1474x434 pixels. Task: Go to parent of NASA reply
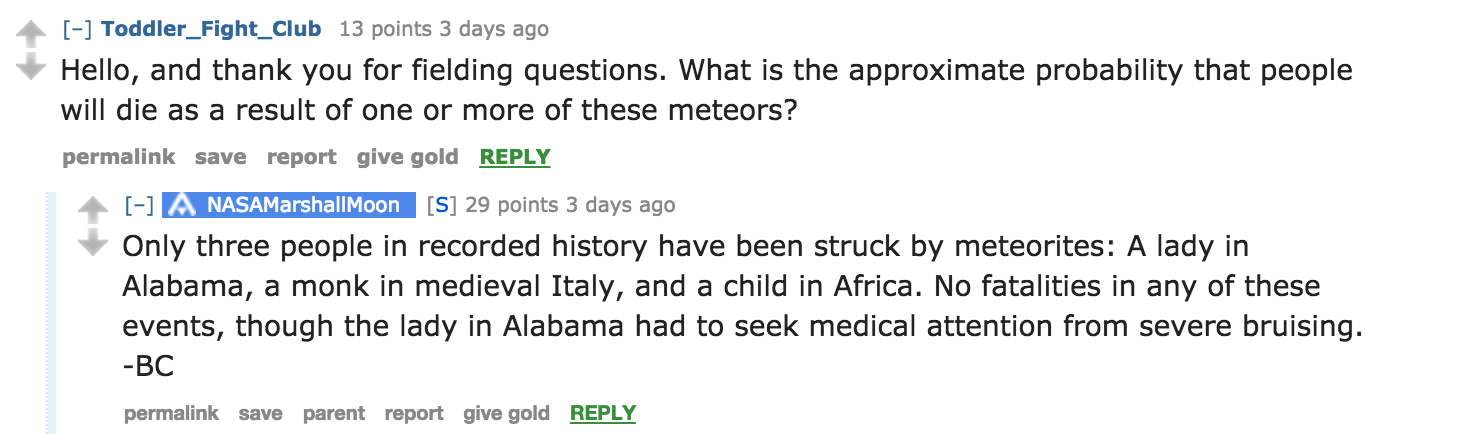(x=334, y=413)
